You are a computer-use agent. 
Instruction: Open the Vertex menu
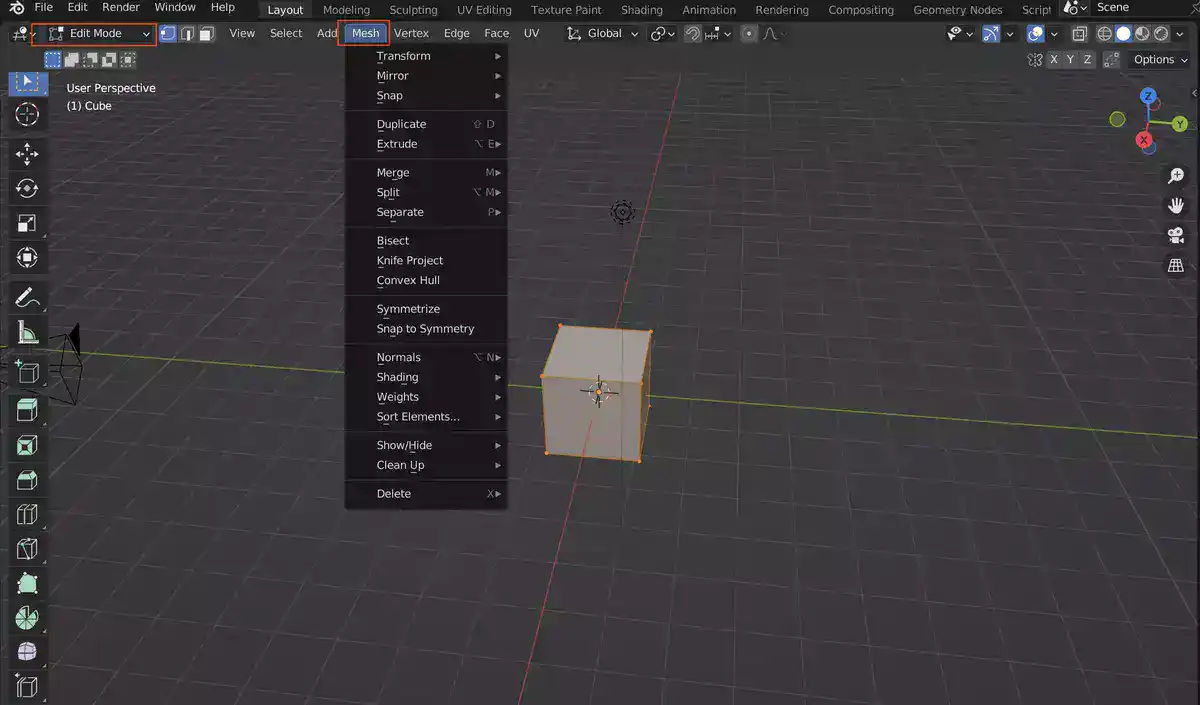pyautogui.click(x=411, y=33)
